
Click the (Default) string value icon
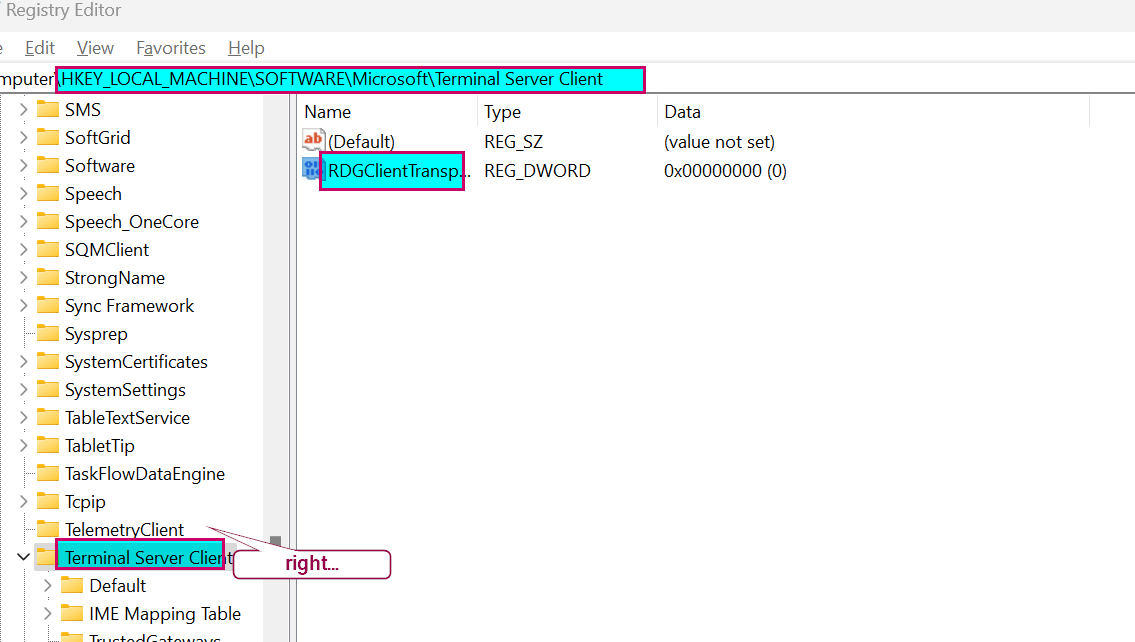[313, 140]
